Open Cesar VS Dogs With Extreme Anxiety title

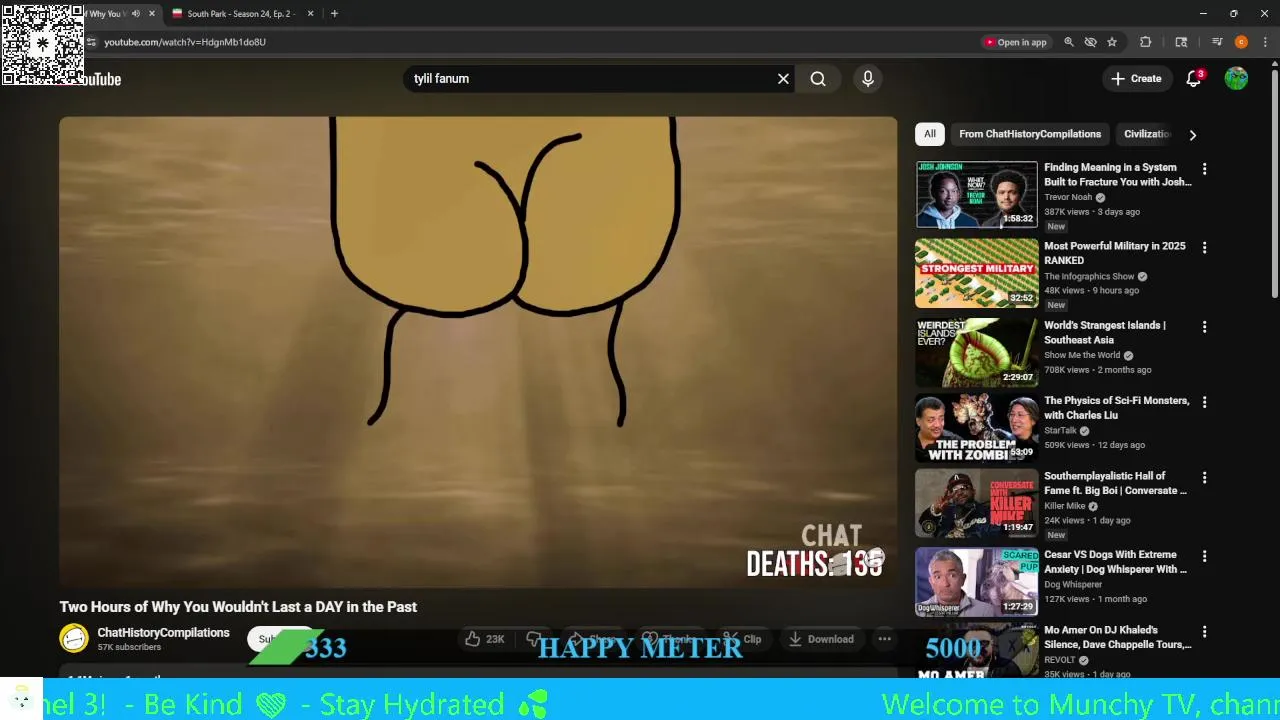pyautogui.click(x=1116, y=561)
